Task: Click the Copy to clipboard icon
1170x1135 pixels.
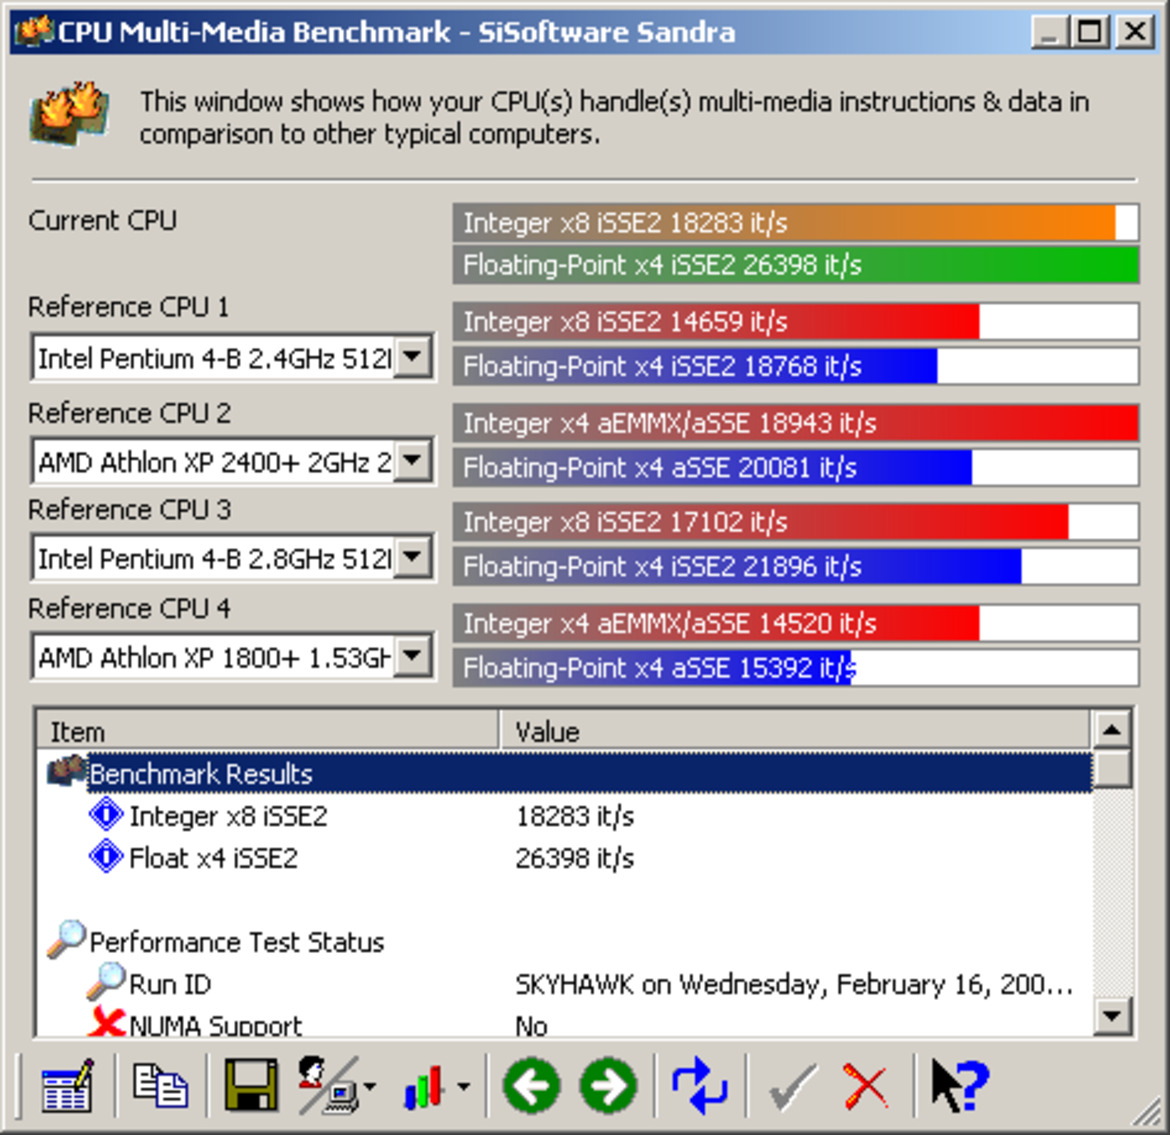Action: (160, 1086)
